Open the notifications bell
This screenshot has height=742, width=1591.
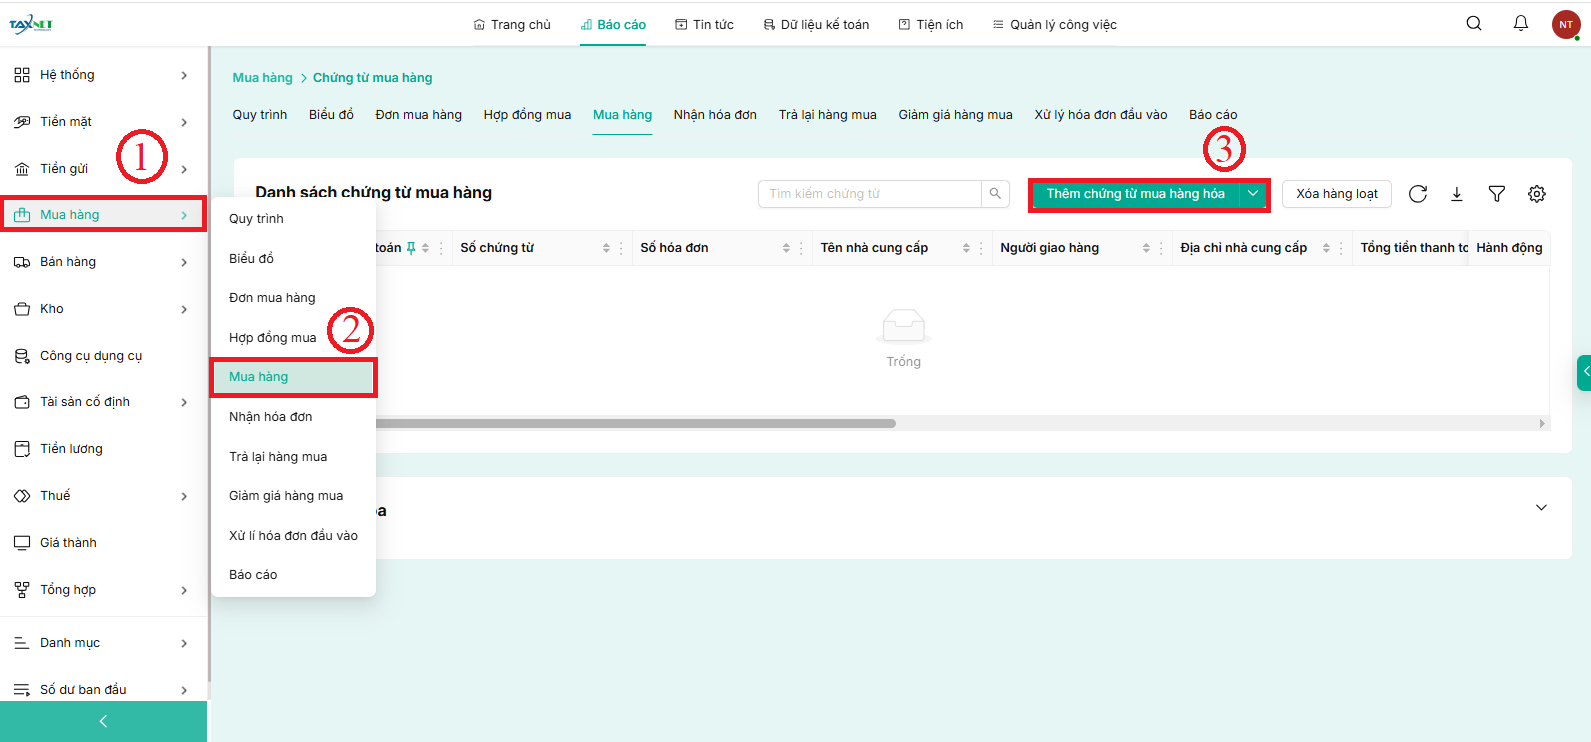pyautogui.click(x=1520, y=24)
